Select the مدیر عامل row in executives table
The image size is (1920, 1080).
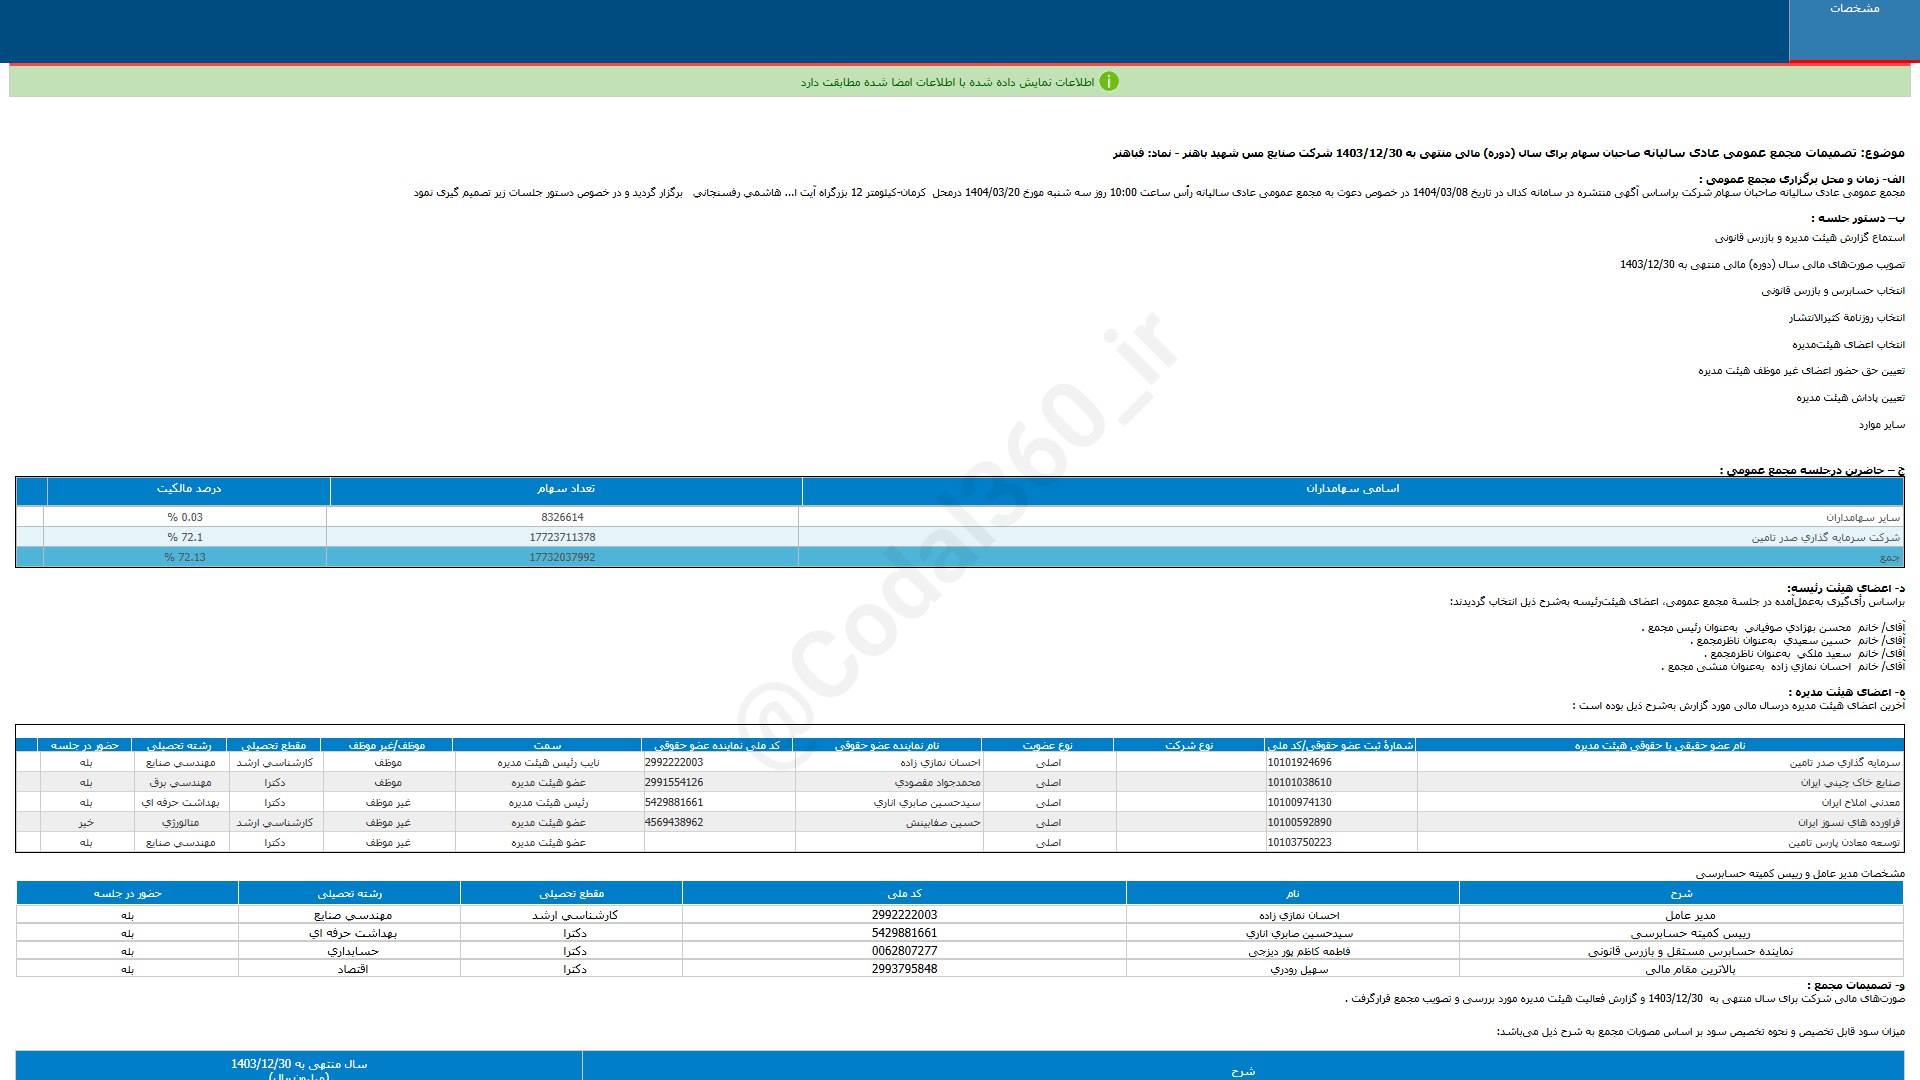pyautogui.click(x=960, y=915)
